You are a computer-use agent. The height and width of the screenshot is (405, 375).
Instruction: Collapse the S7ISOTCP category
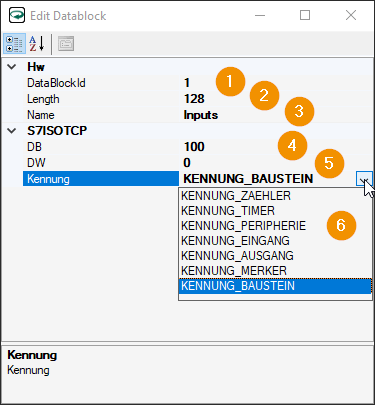(x=12, y=131)
